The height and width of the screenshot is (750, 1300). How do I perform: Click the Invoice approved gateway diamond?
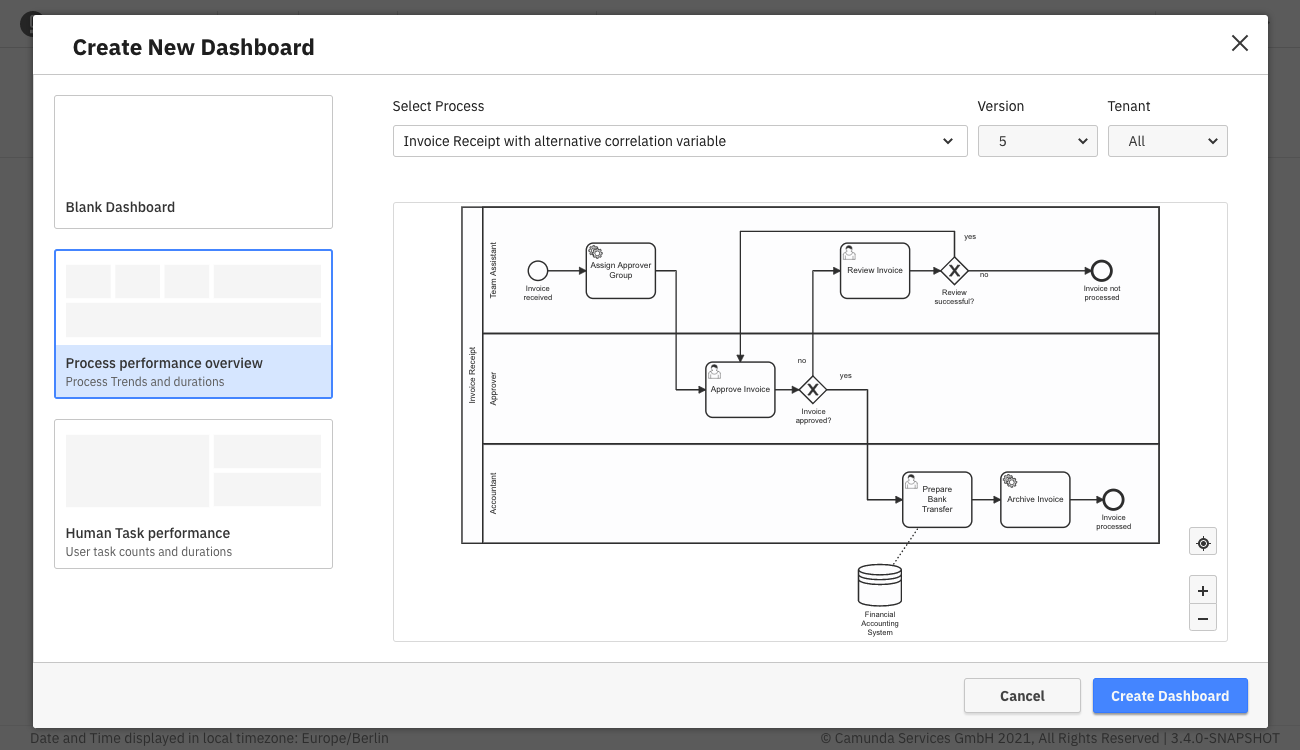click(813, 390)
